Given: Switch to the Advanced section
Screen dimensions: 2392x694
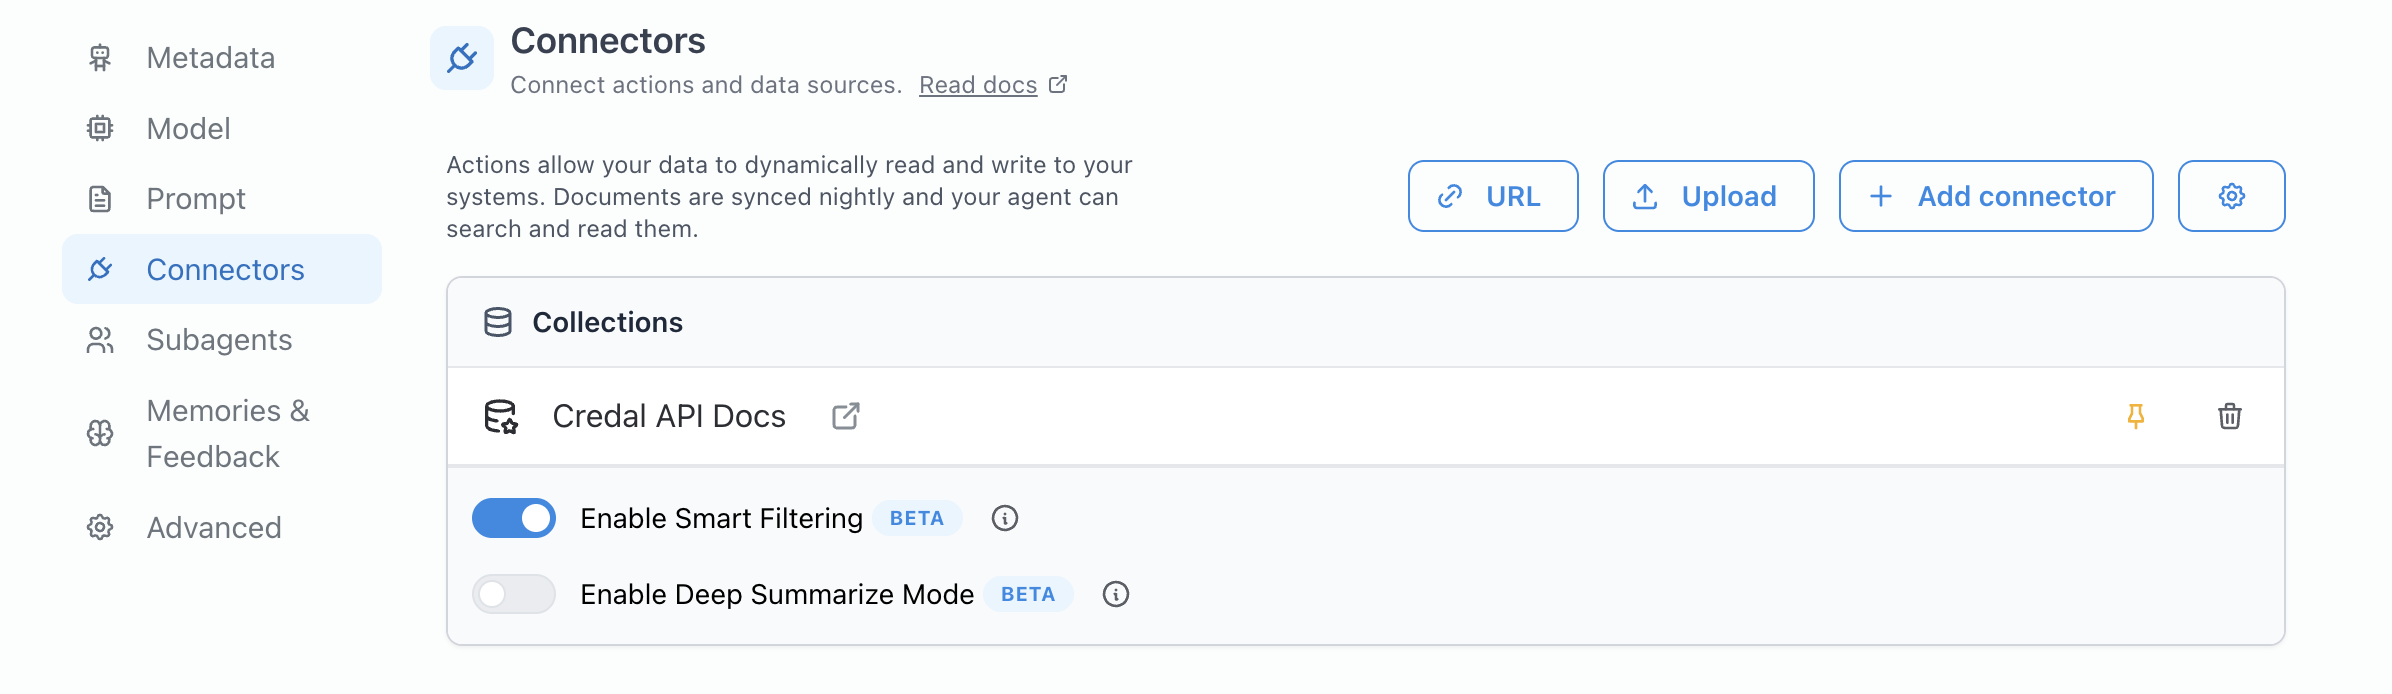Looking at the screenshot, I should (213, 527).
